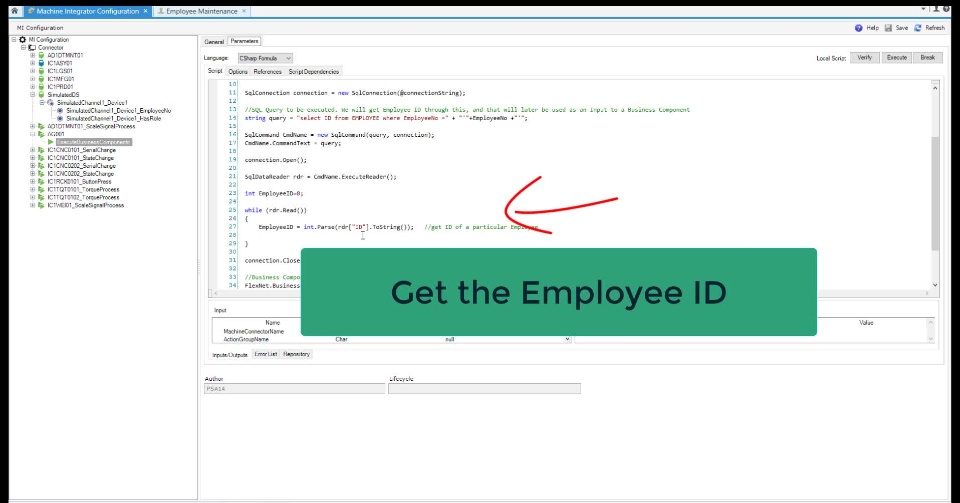Open the Repository tab
Viewport: 960px width, 503px height.
296,354
